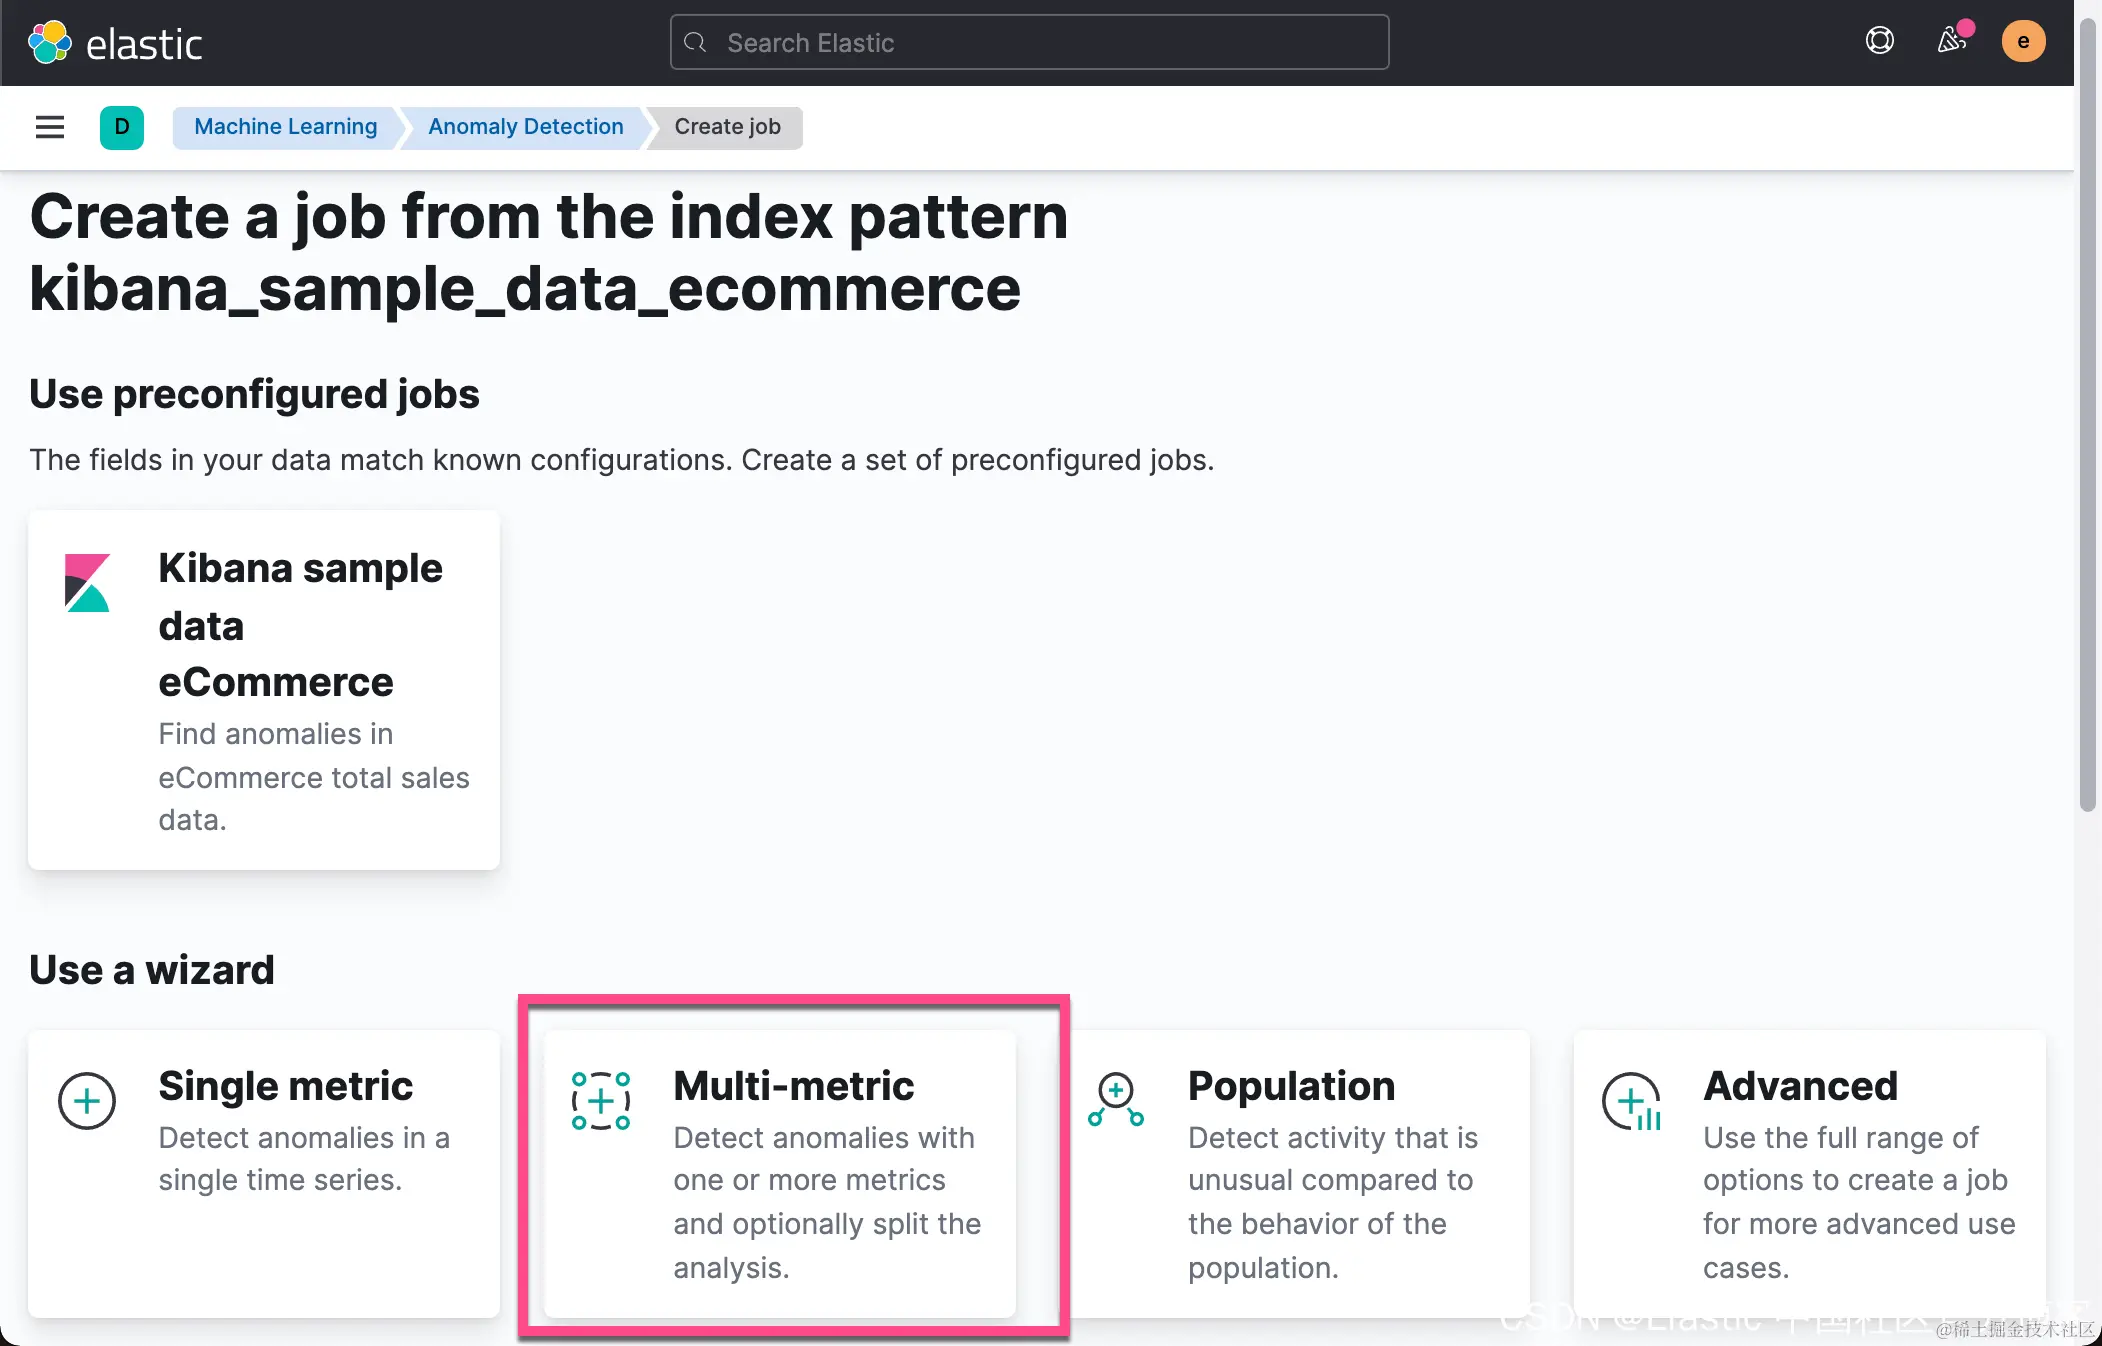The image size is (2102, 1346).
Task: Click the Single metric plus-circle icon
Action: coord(87,1101)
